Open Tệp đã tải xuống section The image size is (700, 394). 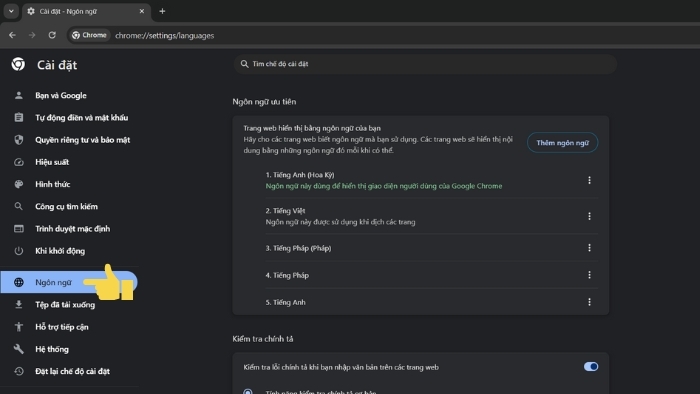tap(65, 305)
